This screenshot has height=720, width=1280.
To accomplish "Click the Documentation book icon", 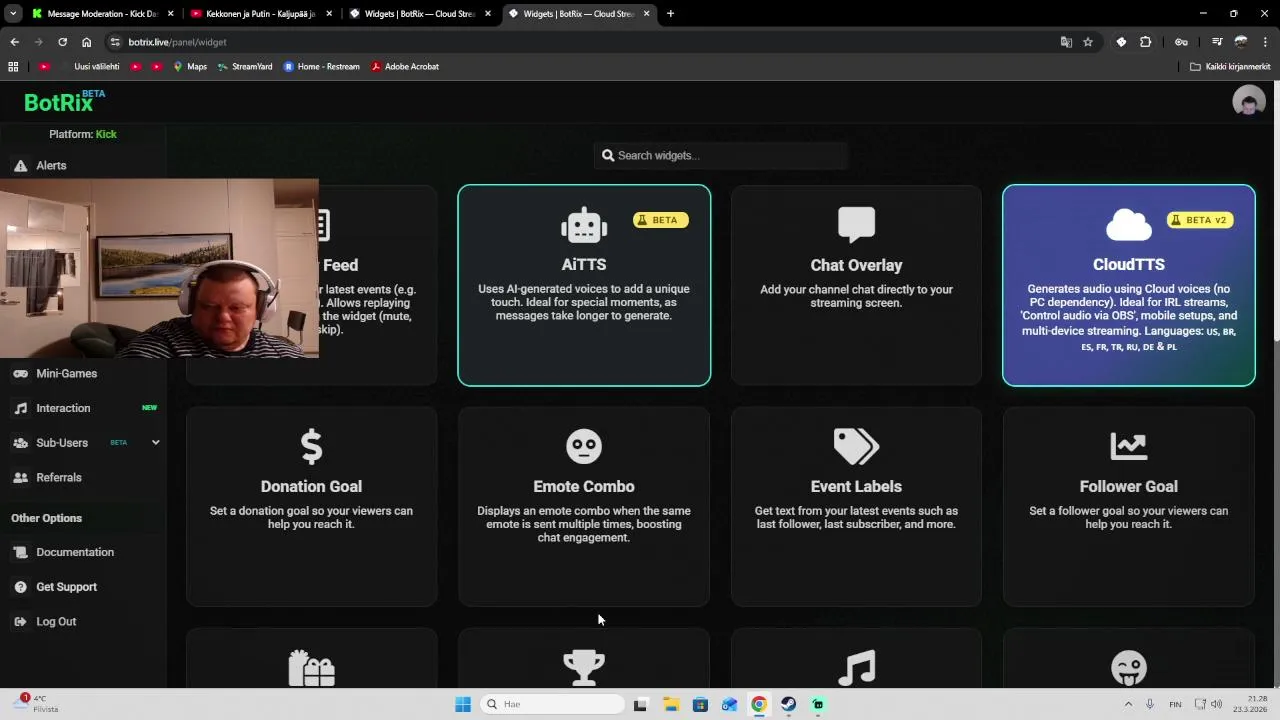I will tap(20, 552).
